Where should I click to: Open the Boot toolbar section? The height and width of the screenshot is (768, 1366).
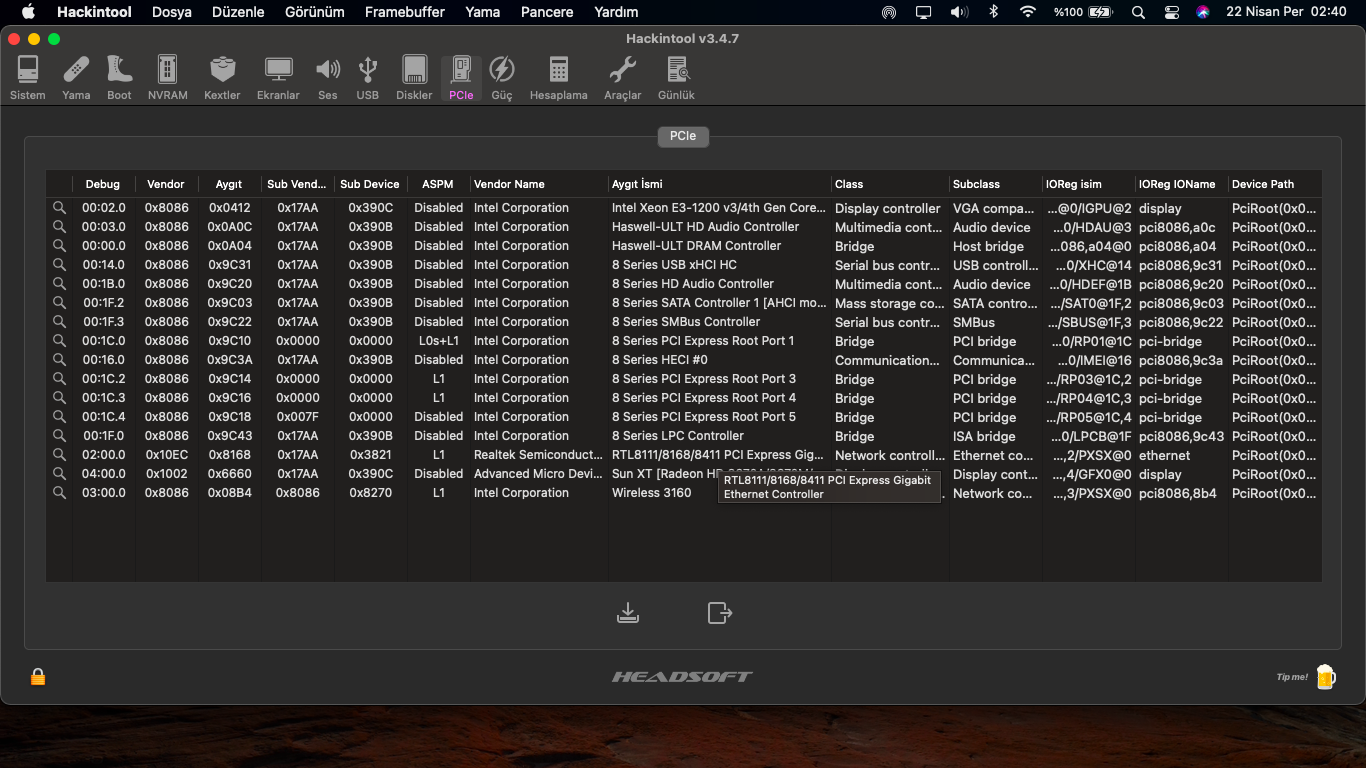click(x=119, y=78)
